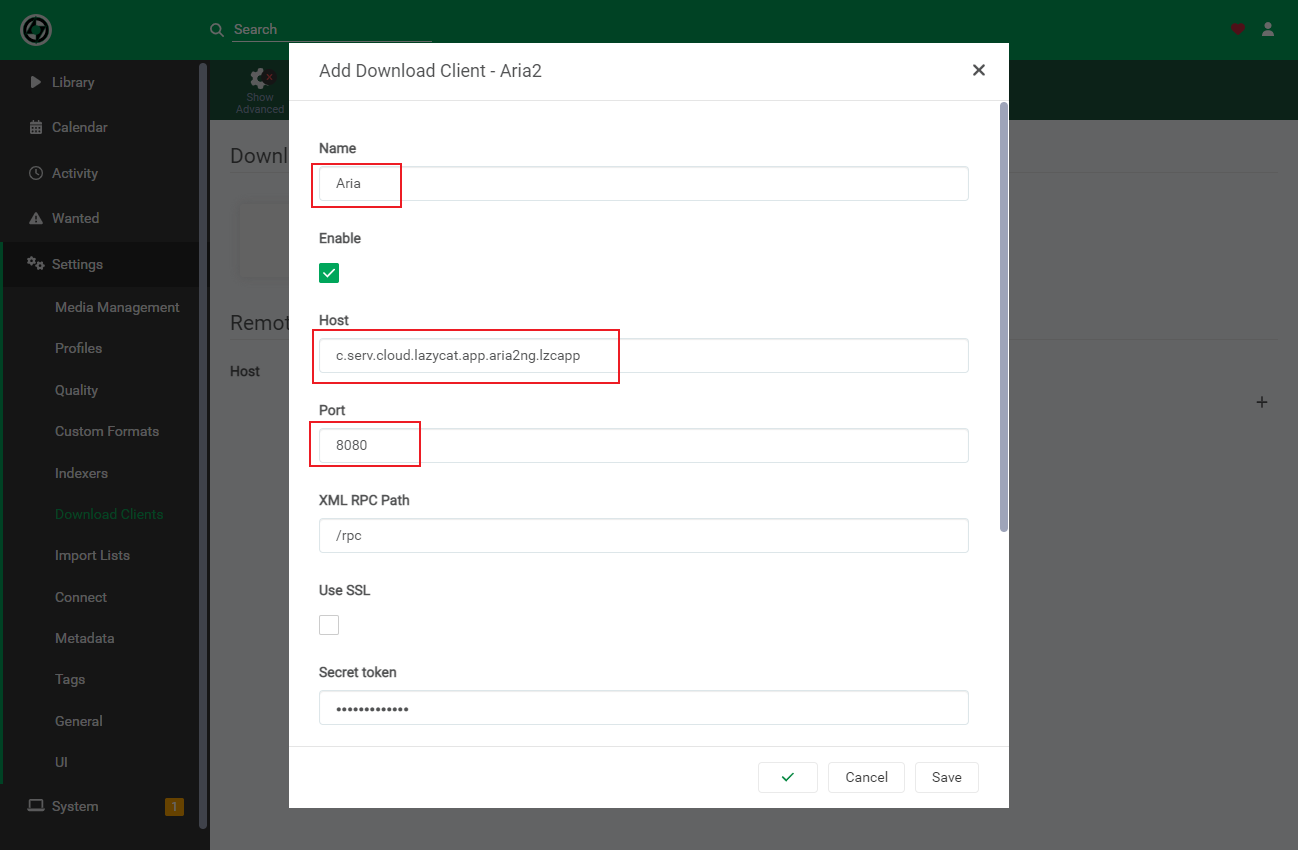Click the plus icon to add remote path mapping
Image resolution: width=1298 pixels, height=850 pixels.
tap(1262, 402)
